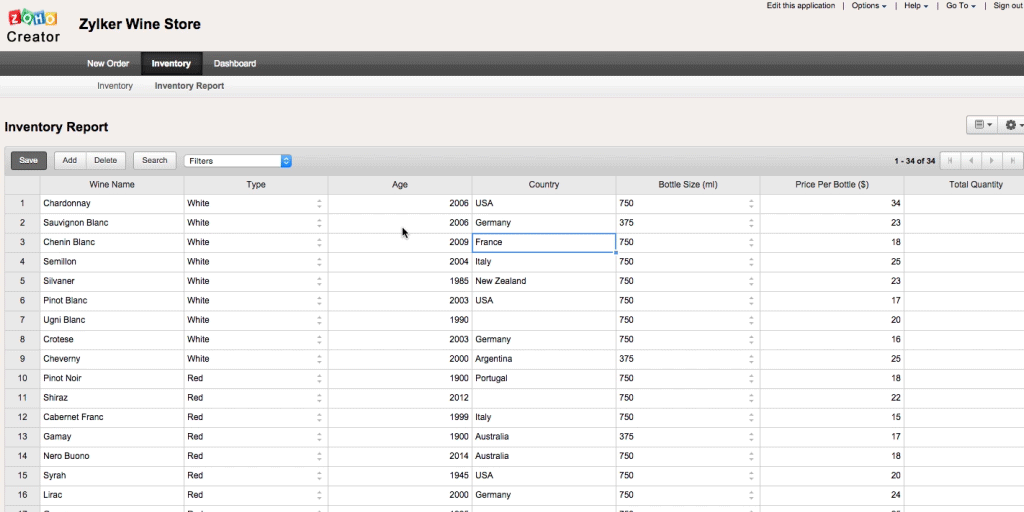Click the Edit this application link
Image resolution: width=1024 pixels, height=512 pixels.
pyautogui.click(x=800, y=6)
